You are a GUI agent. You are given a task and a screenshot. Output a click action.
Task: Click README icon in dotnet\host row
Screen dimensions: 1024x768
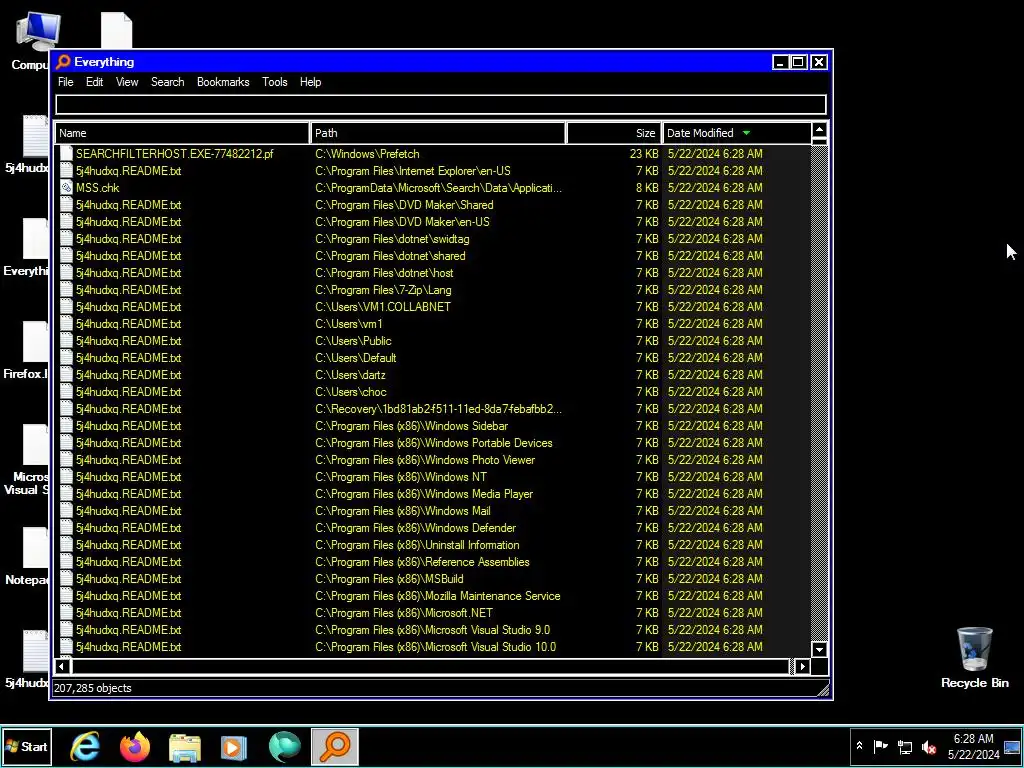pos(66,272)
